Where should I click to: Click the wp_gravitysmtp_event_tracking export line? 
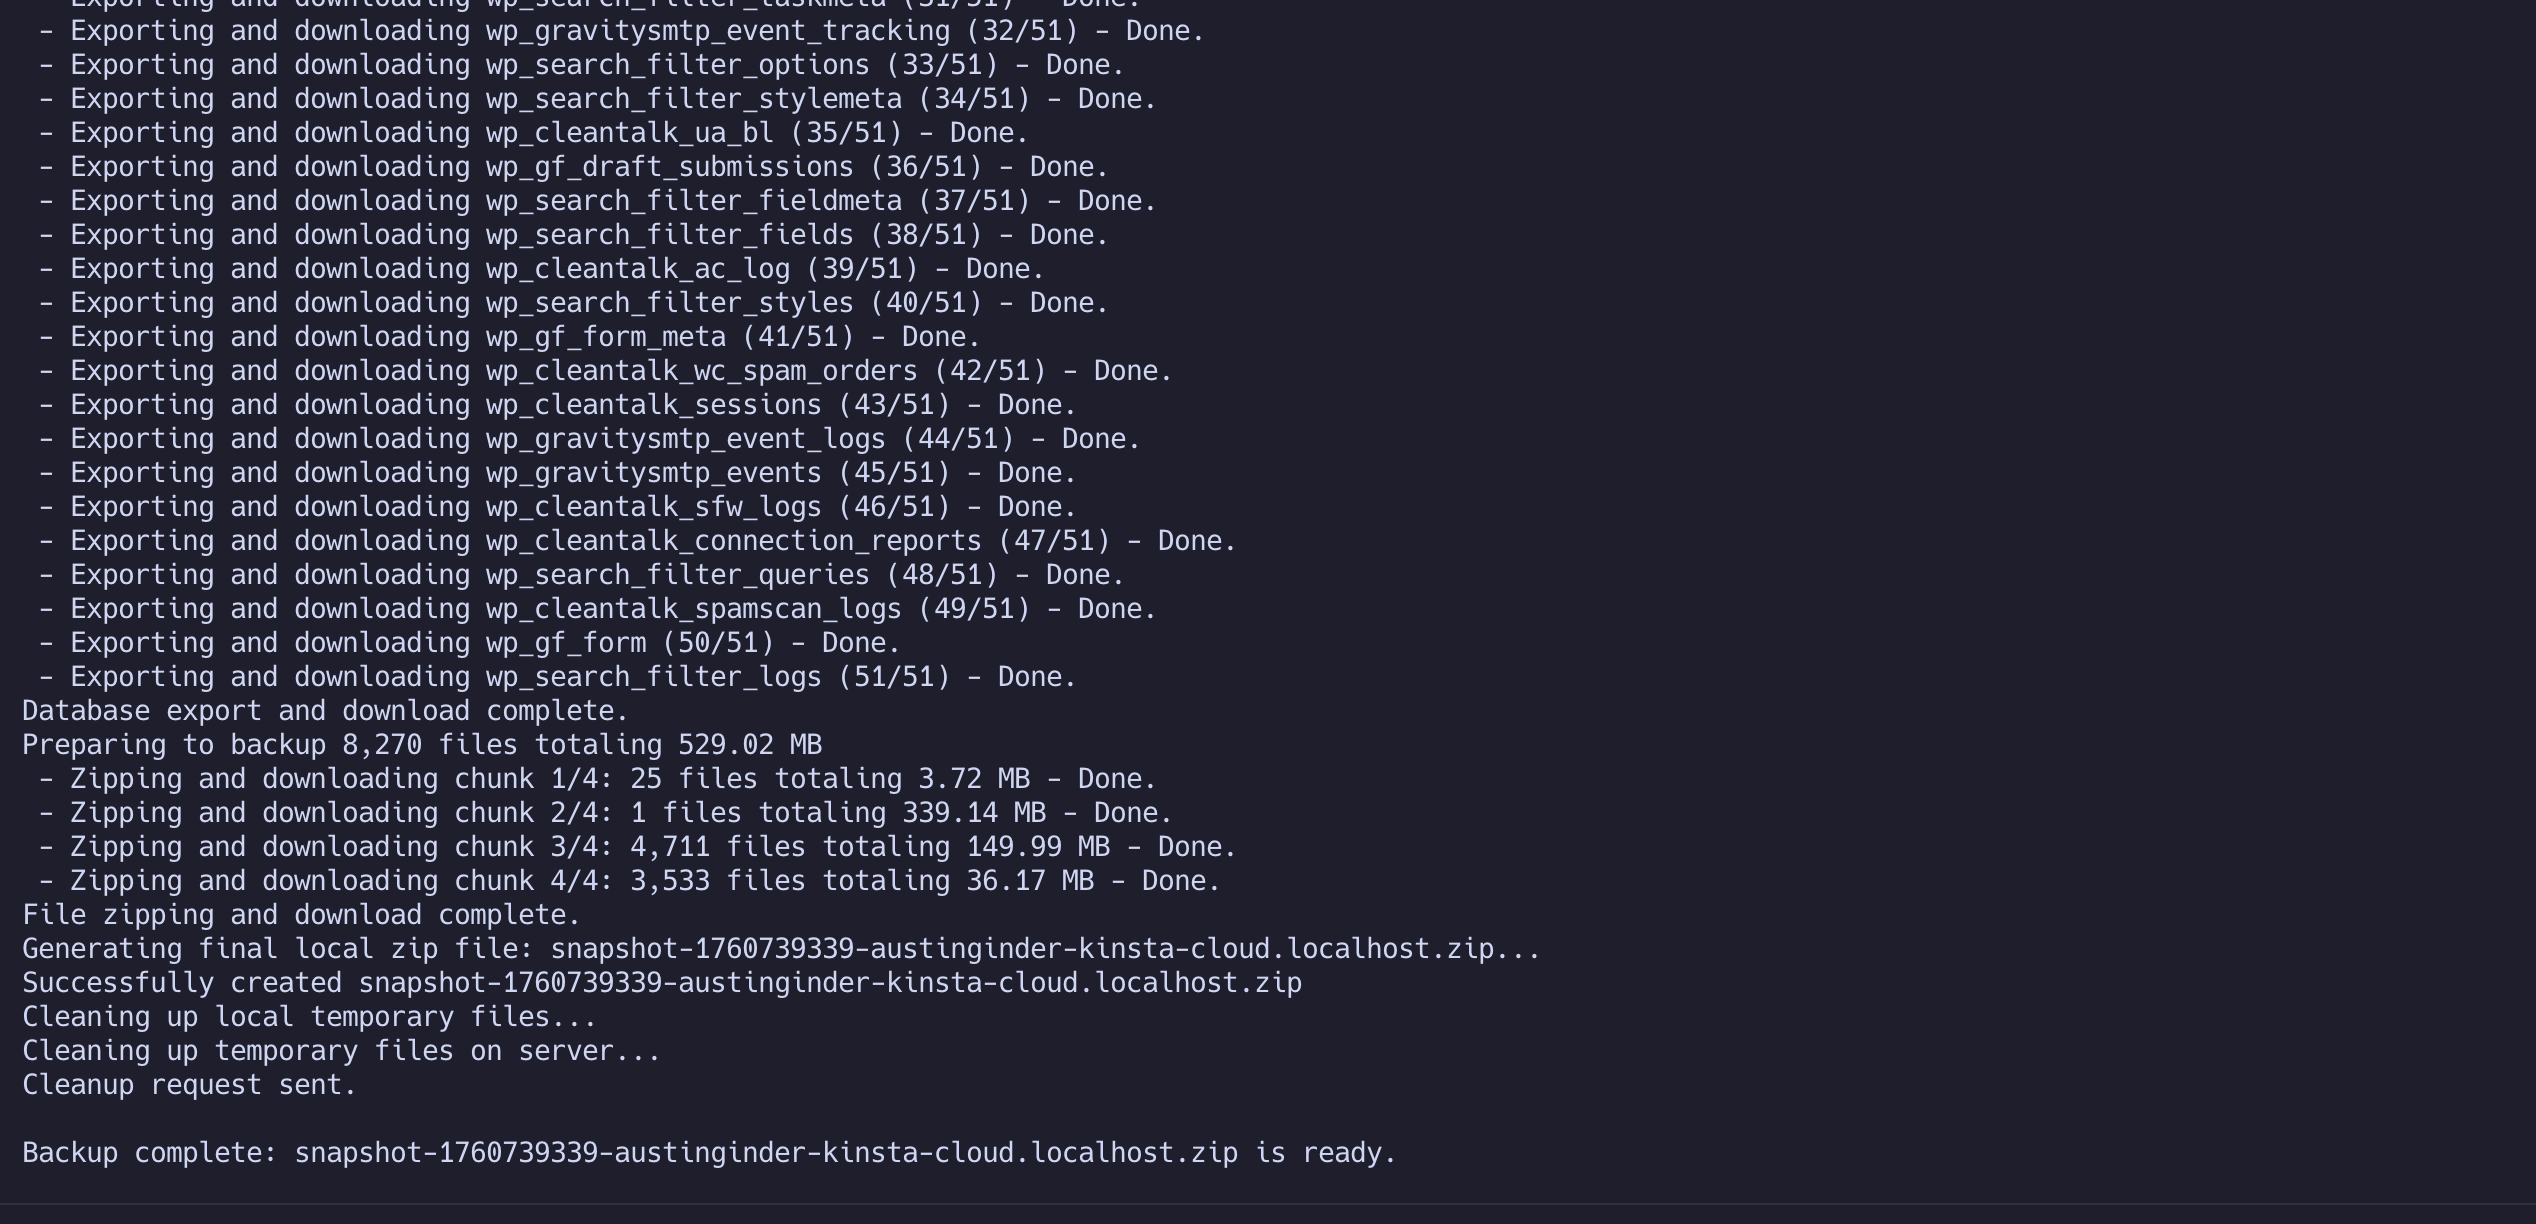coord(620,32)
